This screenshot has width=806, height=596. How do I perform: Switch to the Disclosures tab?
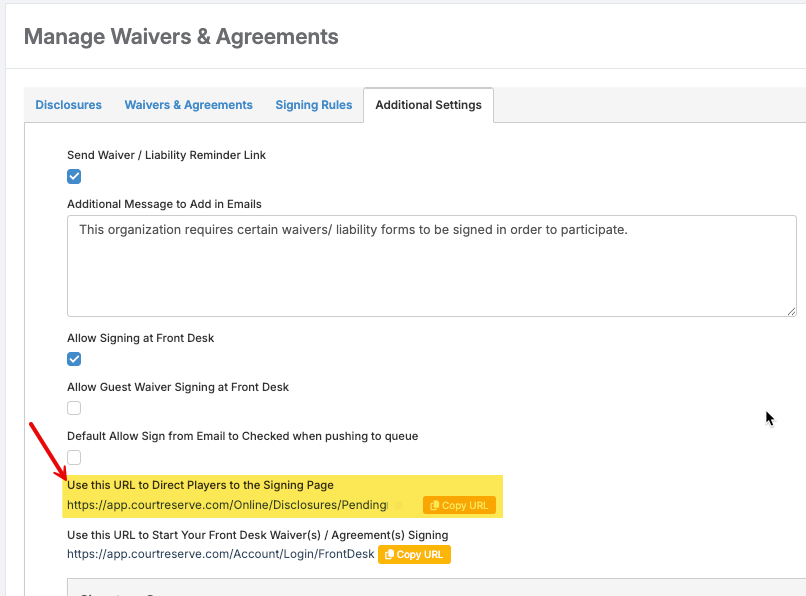pos(68,105)
